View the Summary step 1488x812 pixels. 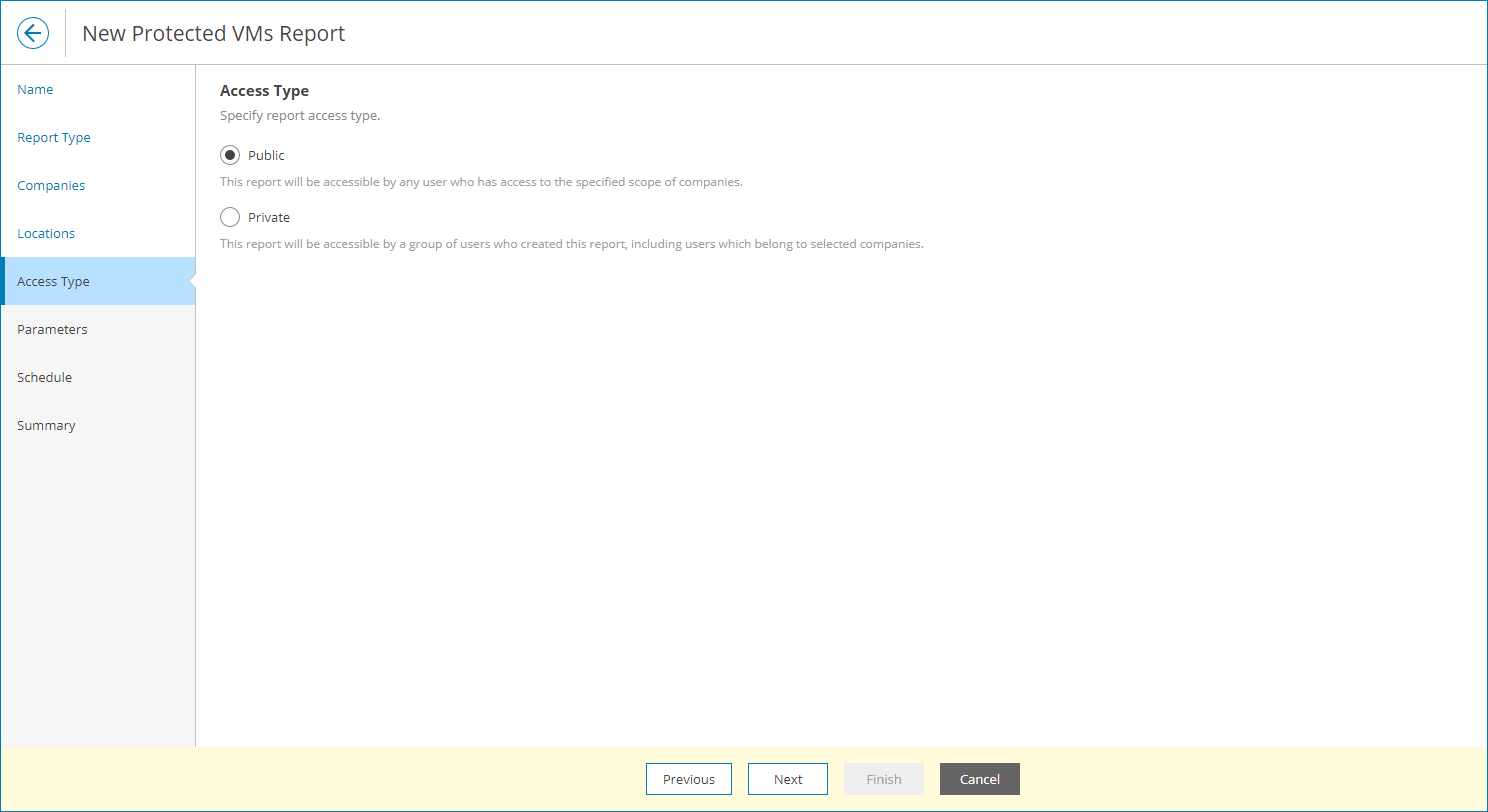click(46, 425)
